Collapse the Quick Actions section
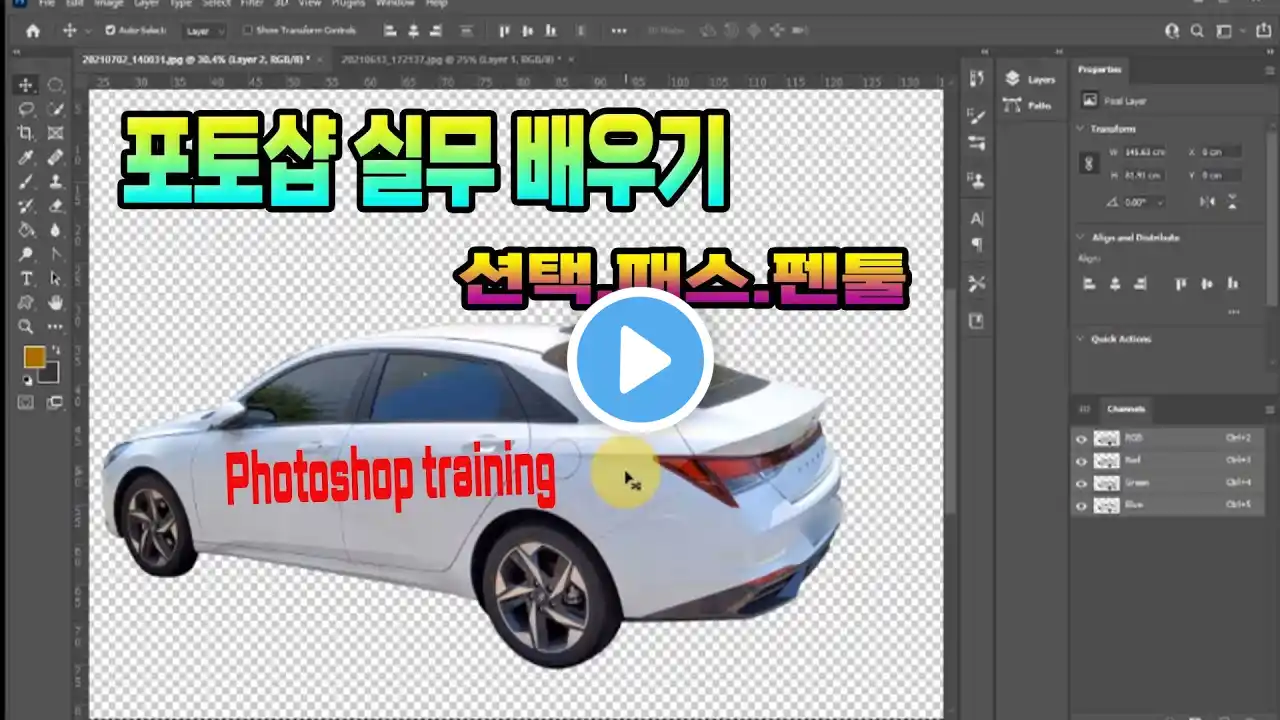Image resolution: width=1280 pixels, height=720 pixels. coord(1081,339)
